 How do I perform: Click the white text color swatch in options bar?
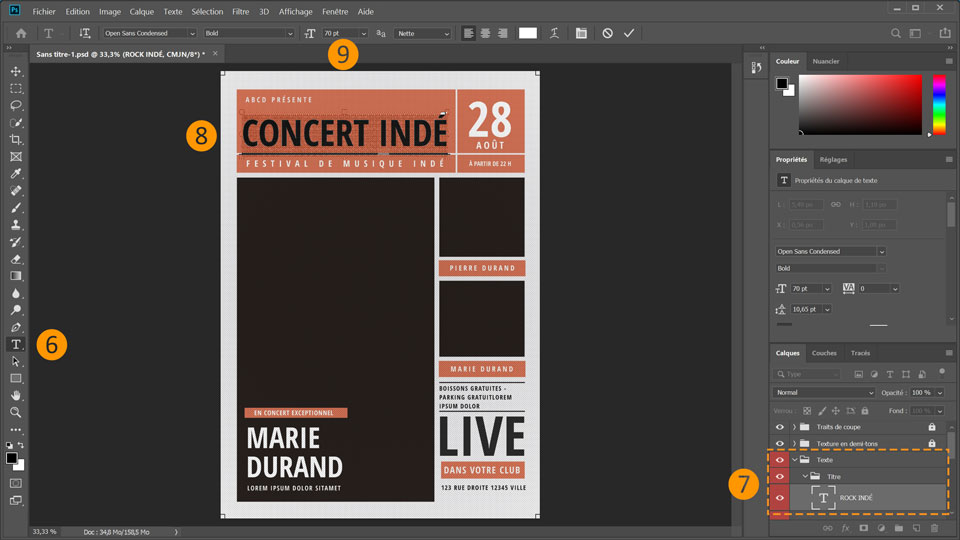527,33
